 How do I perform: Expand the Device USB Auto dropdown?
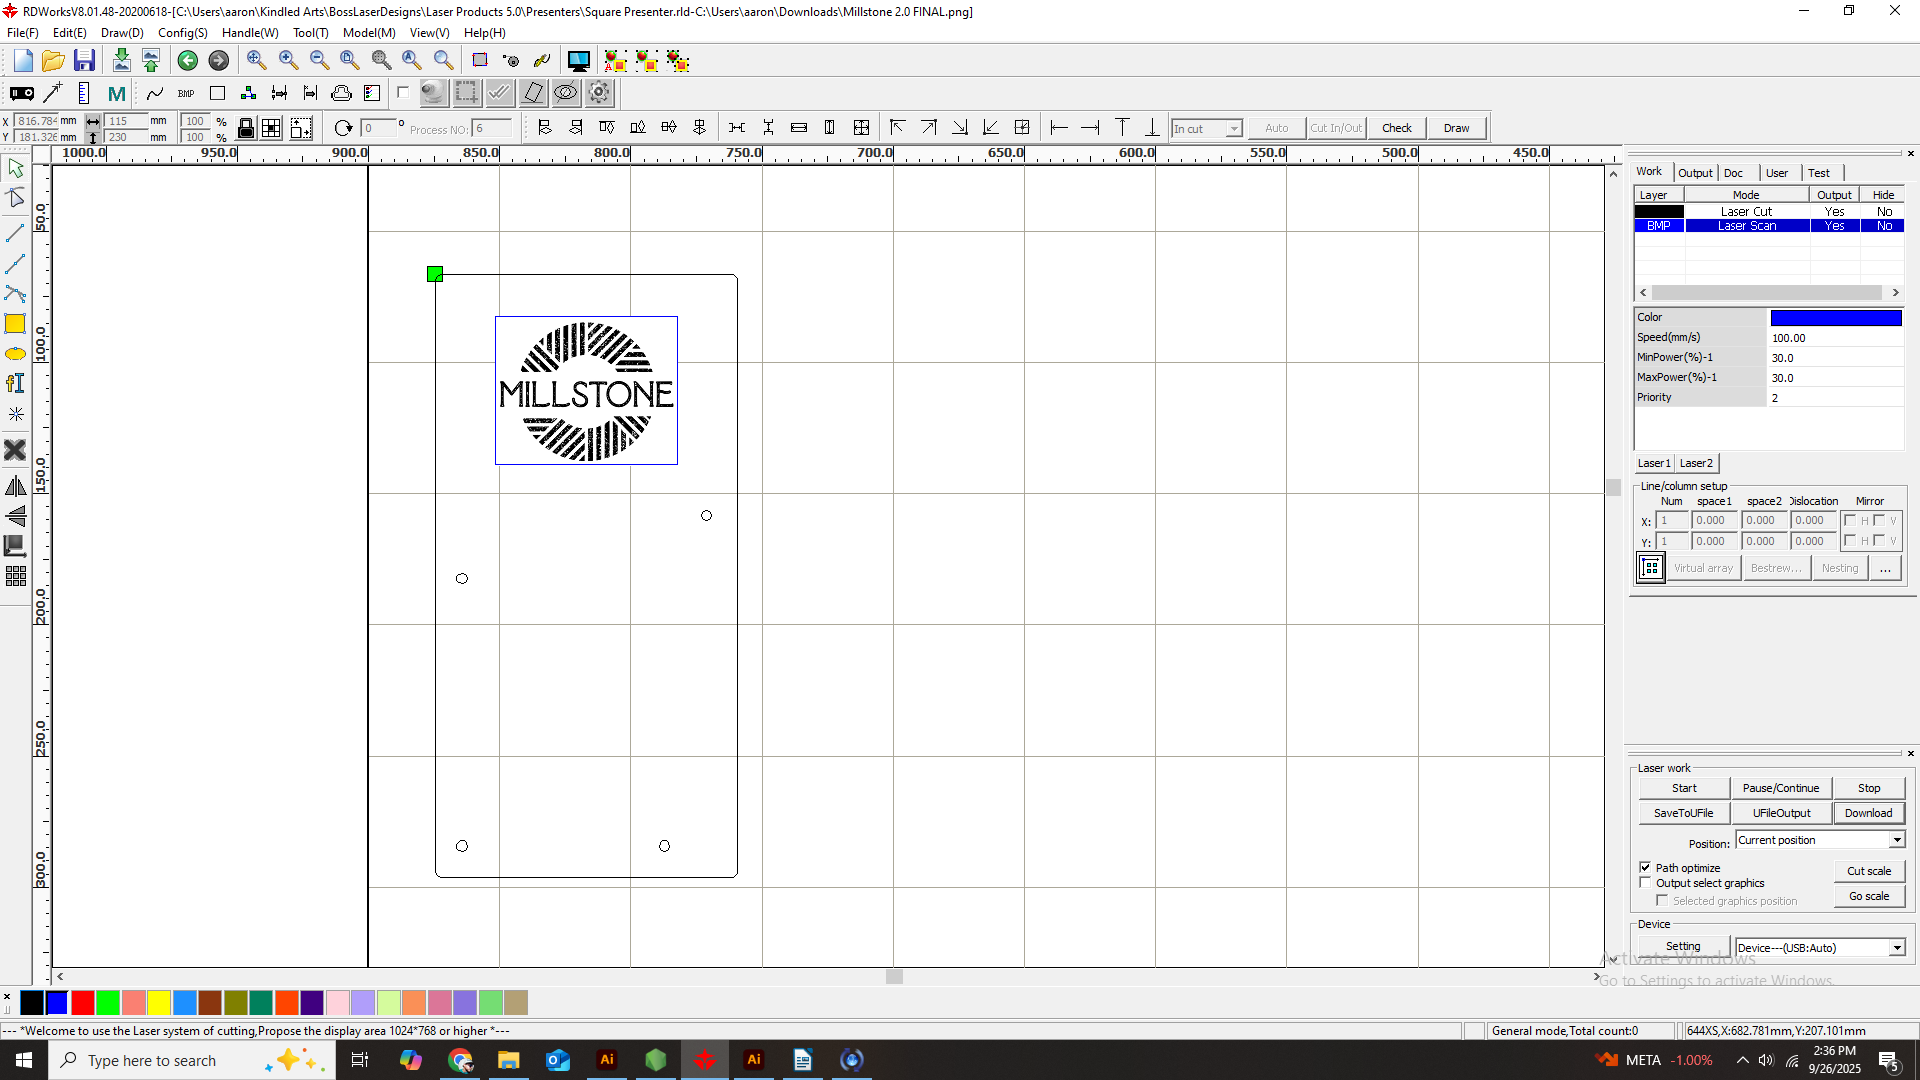(1896, 948)
